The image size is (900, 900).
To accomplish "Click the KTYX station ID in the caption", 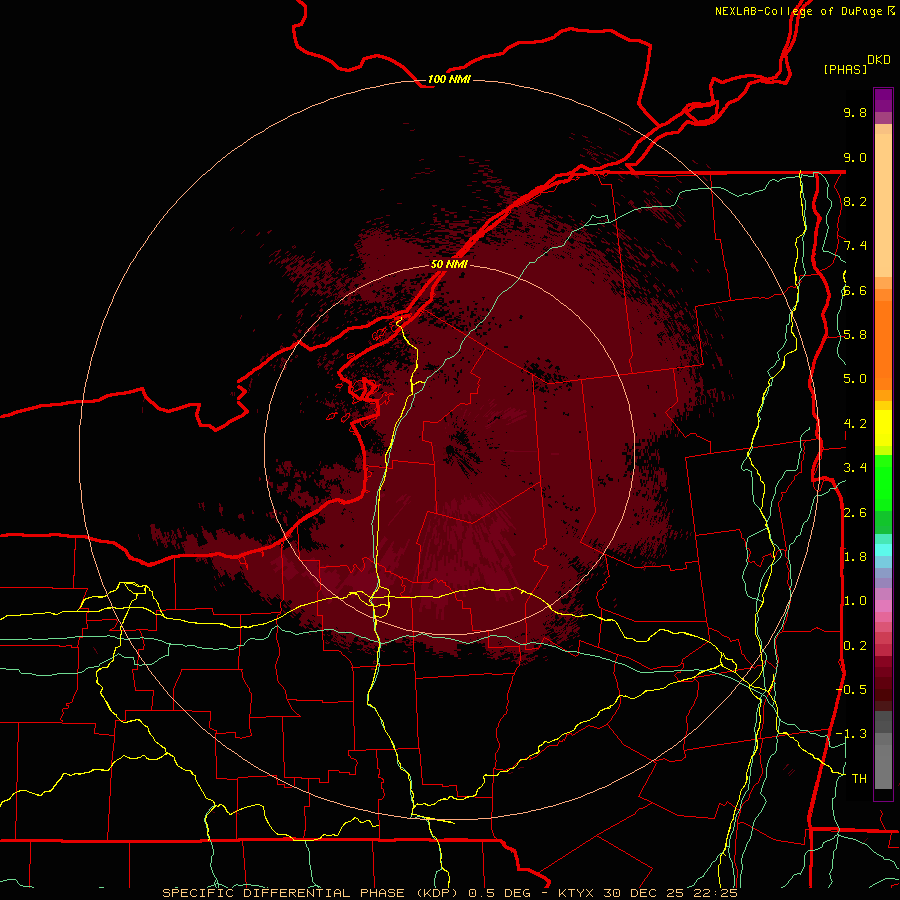I will click(x=577, y=893).
